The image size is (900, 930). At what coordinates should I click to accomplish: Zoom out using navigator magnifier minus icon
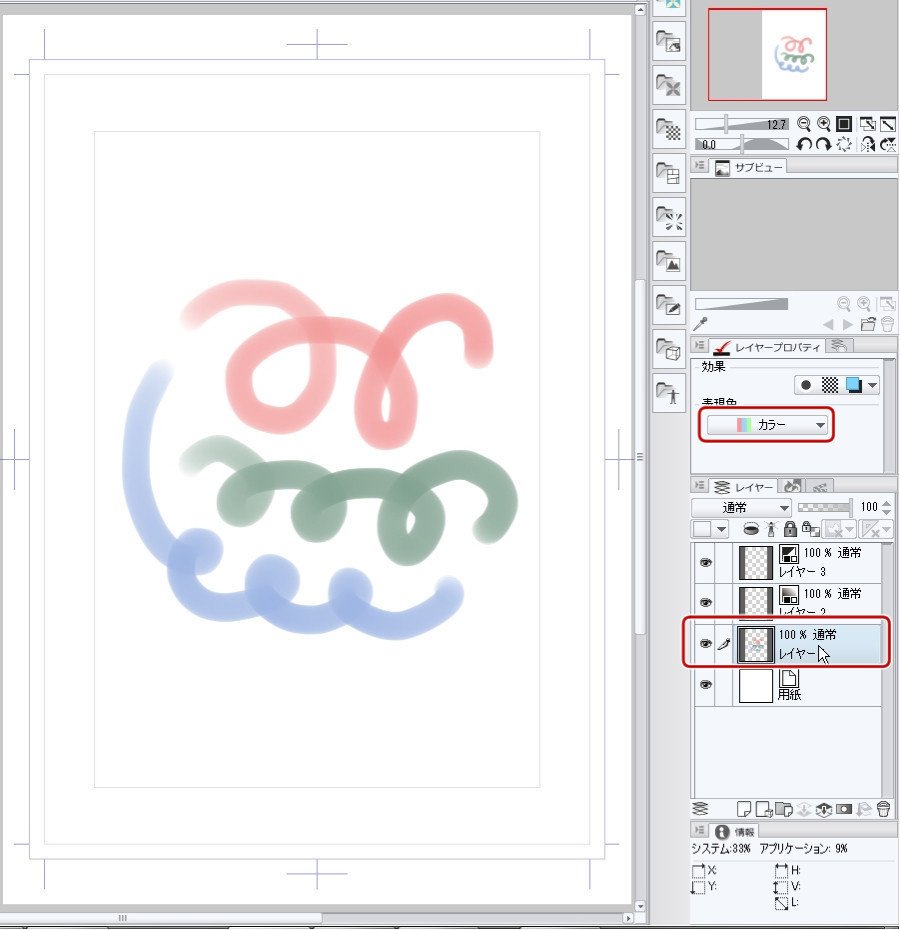[x=804, y=123]
